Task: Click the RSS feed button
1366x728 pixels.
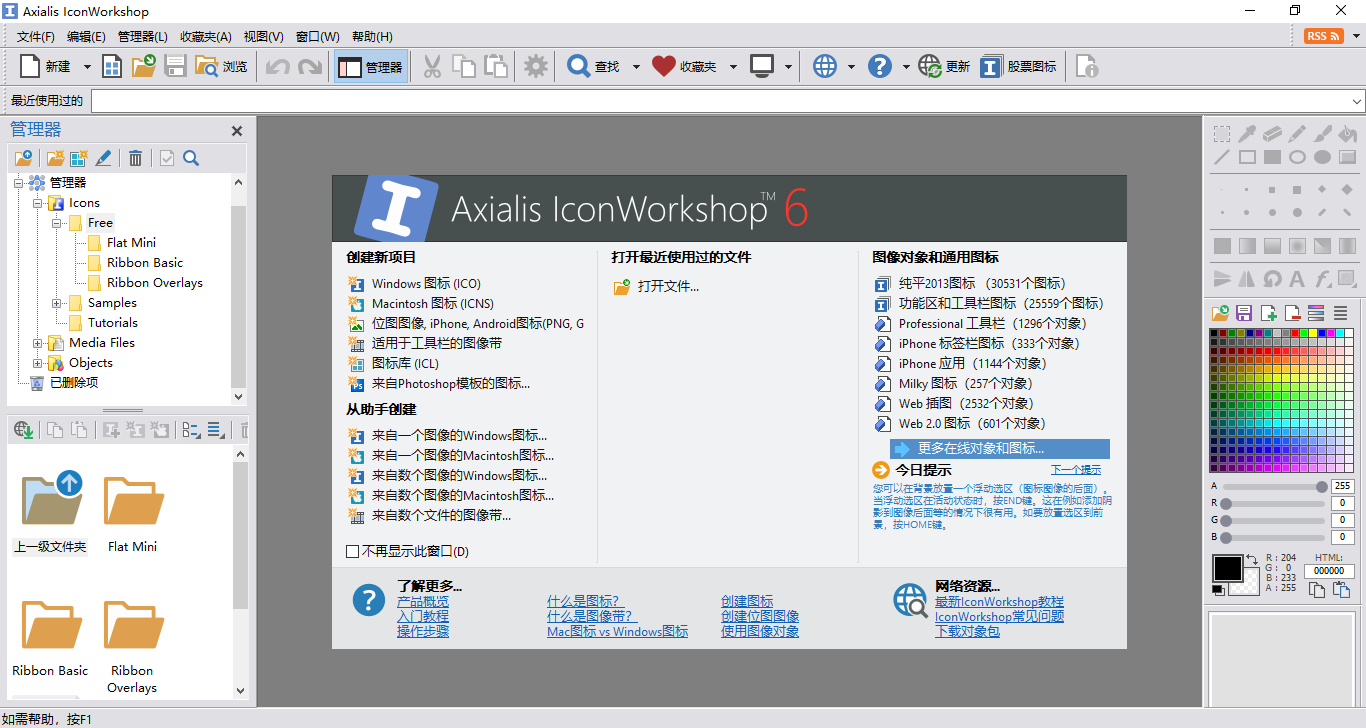Action: pyautogui.click(x=1323, y=36)
